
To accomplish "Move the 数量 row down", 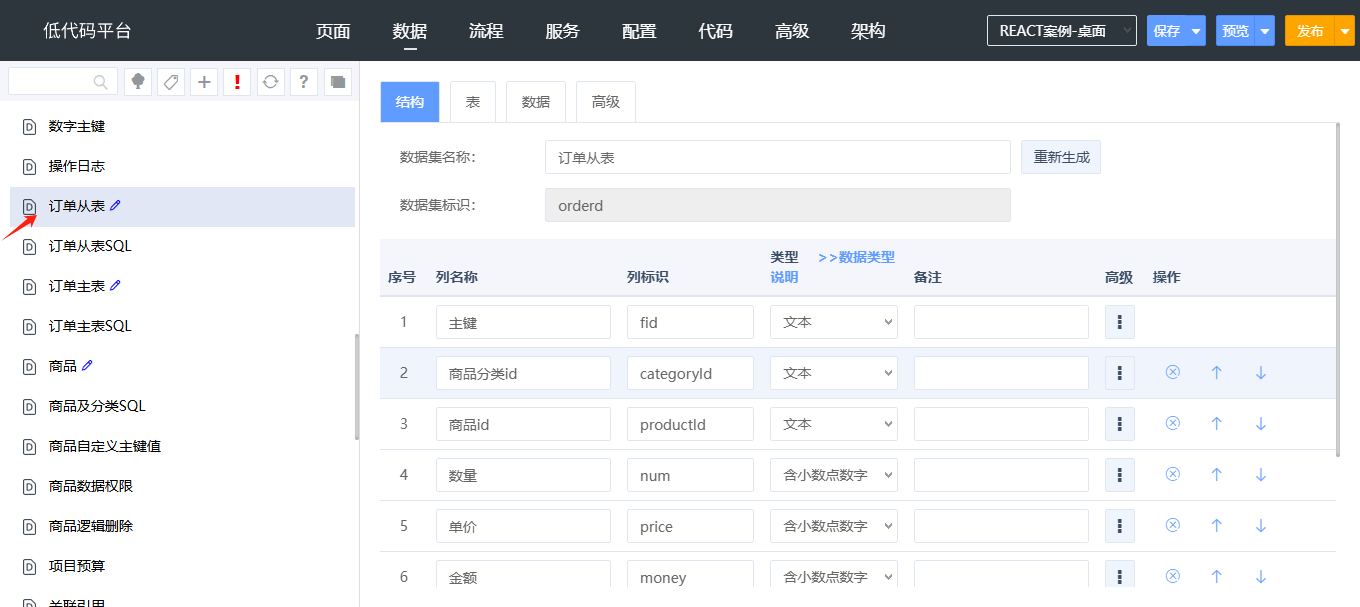I will point(1261,474).
